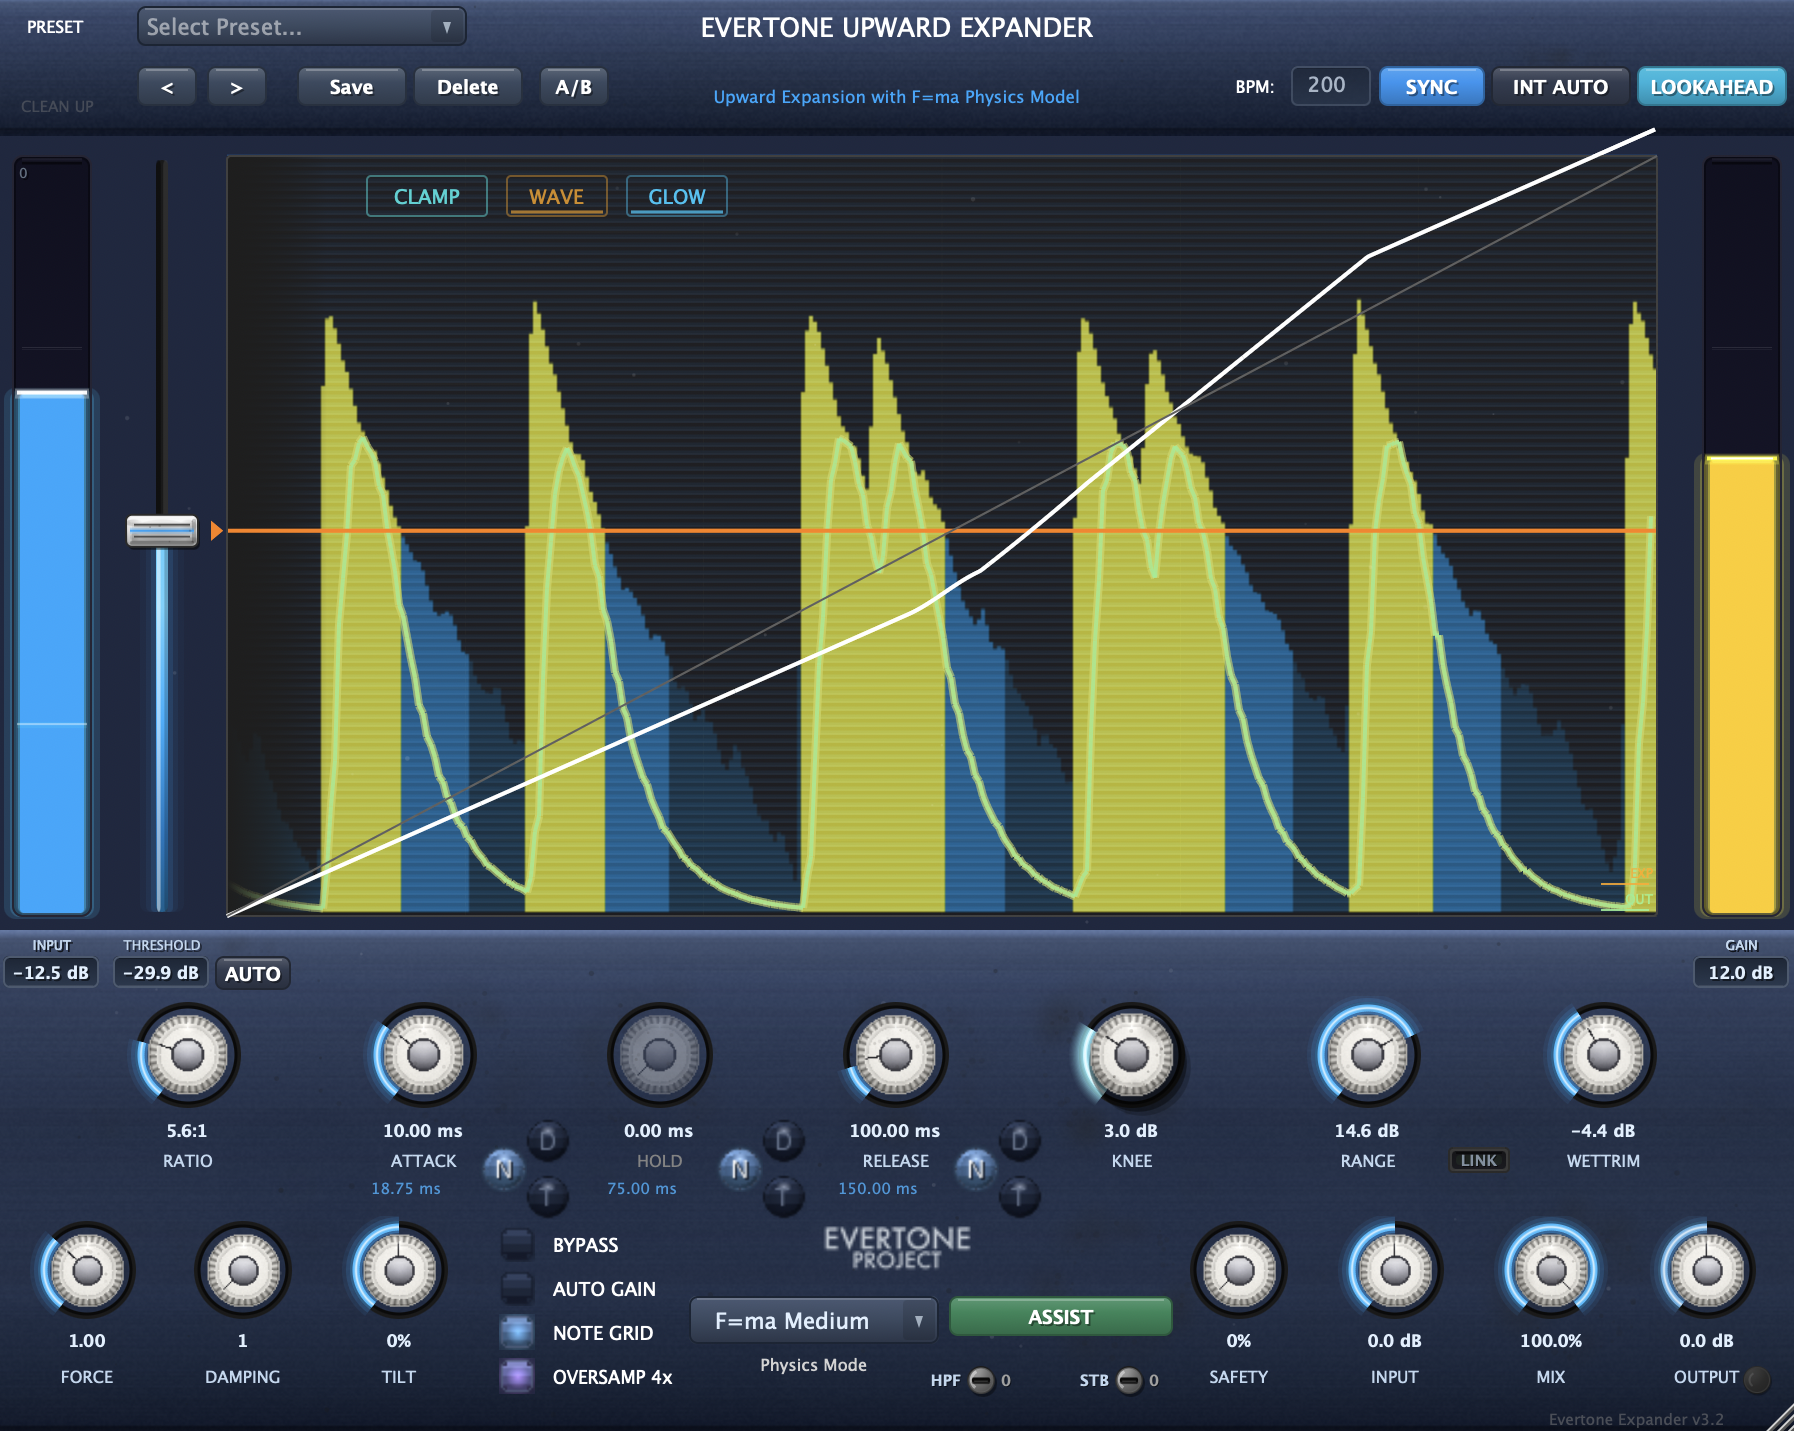This screenshot has width=1794, height=1431.
Task: Enable OVERSAMP 4x
Action: point(516,1377)
